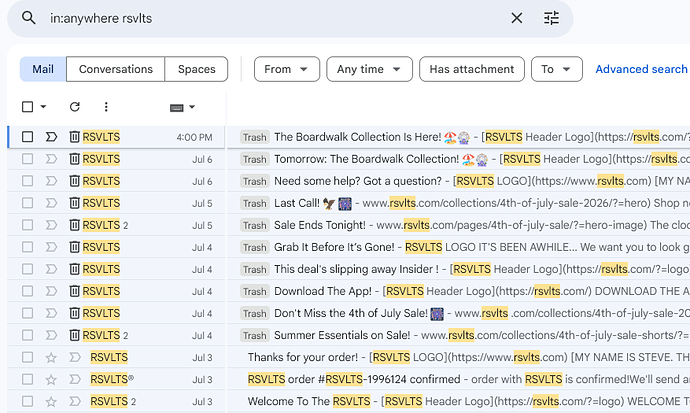Tick the select-all checkbox in toolbar
Screen dimensions: 690x413
pyautogui.click(x=27, y=107)
